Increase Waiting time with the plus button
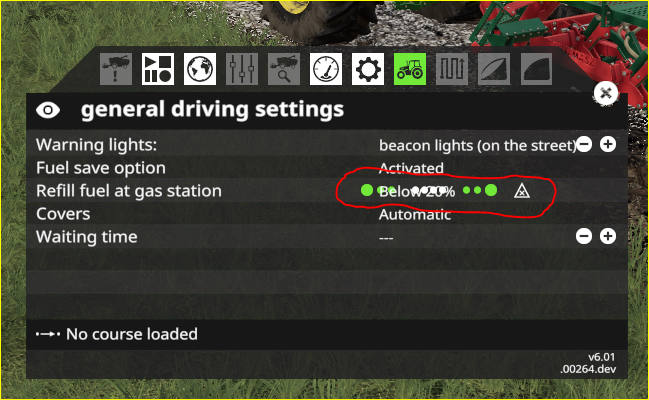Screen dimensions: 649x400 (608, 236)
